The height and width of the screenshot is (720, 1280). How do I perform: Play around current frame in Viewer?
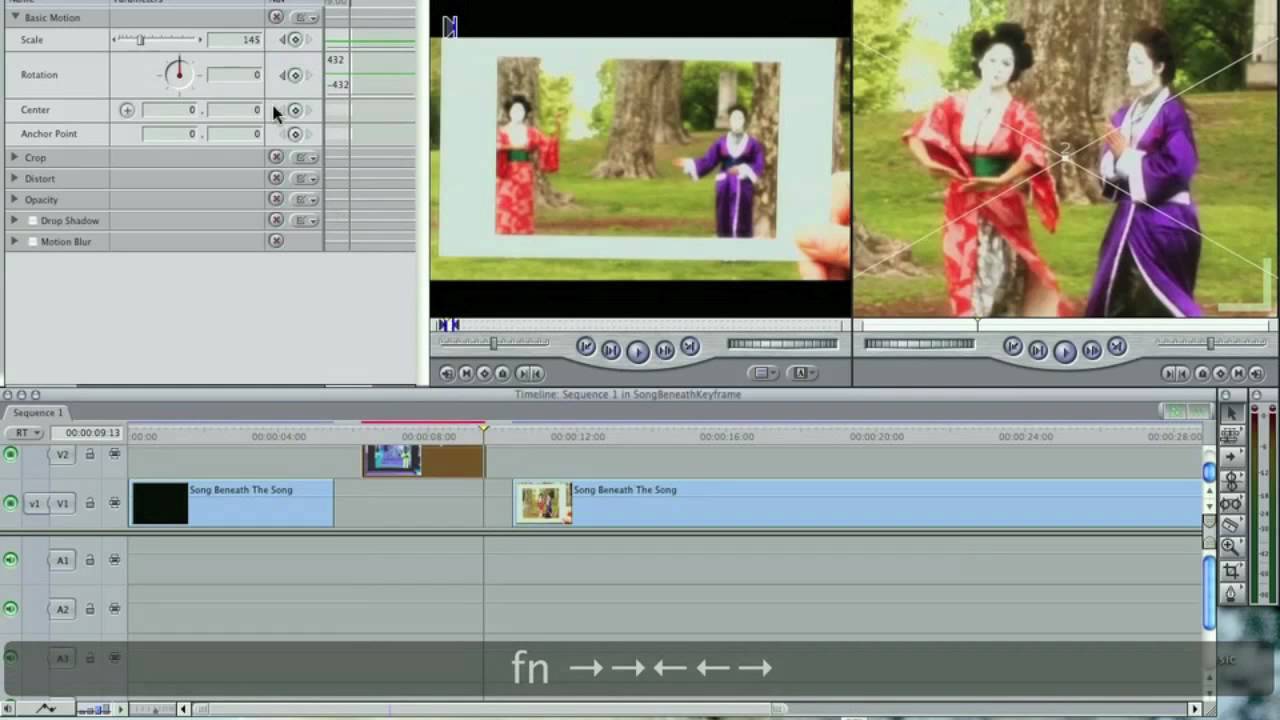click(x=664, y=350)
